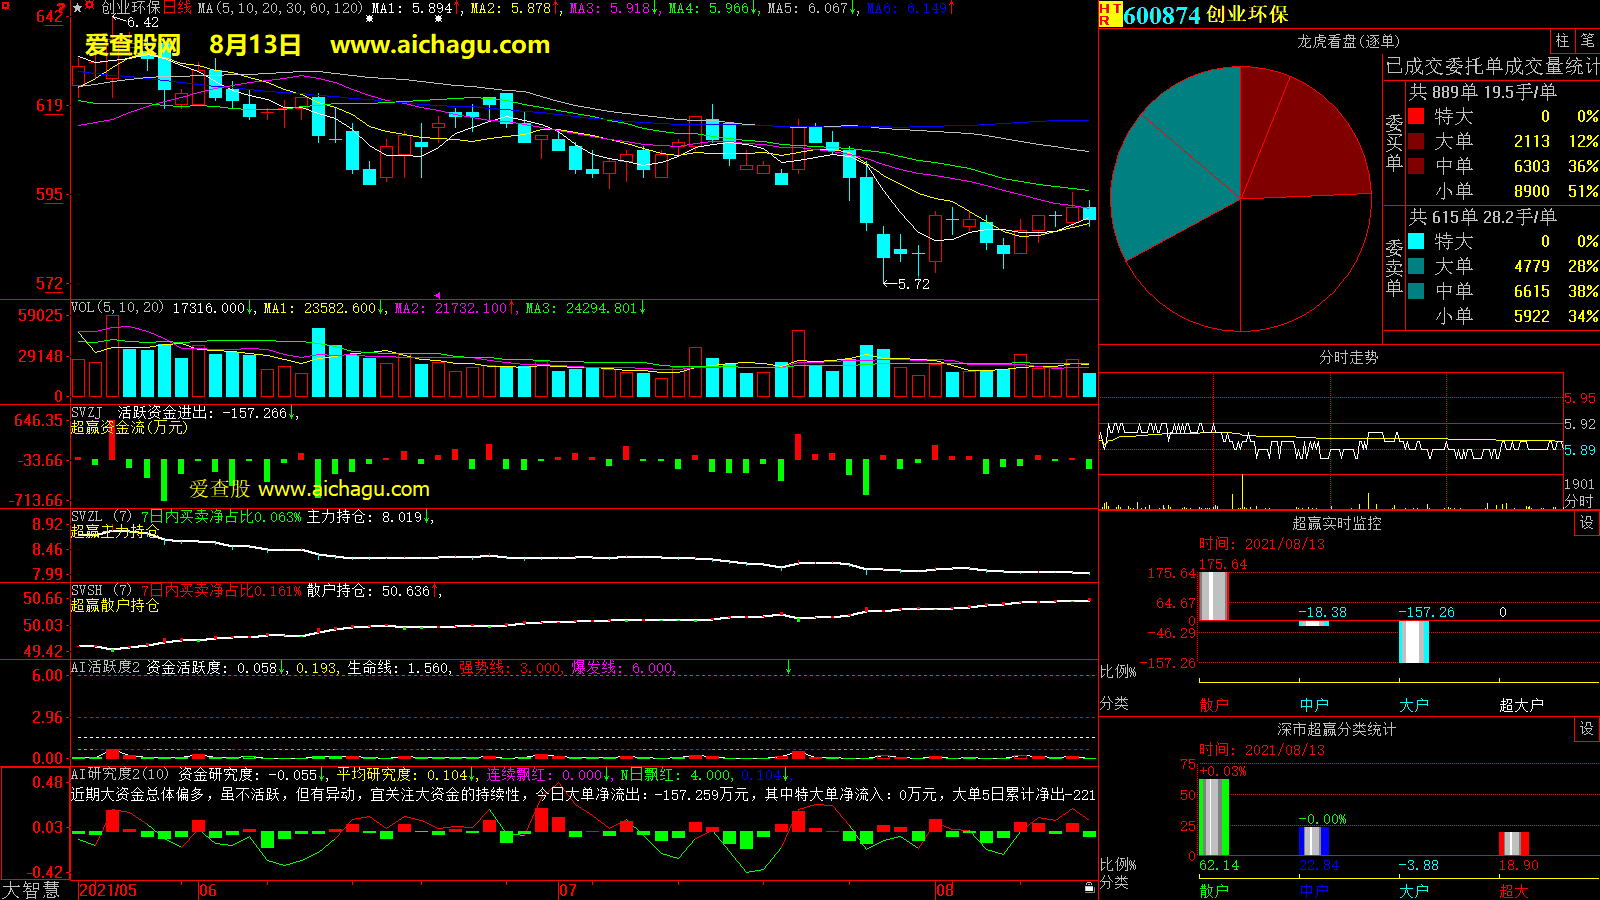1600x900 pixels.
Task: Click the 07 month marker on the timeline
Action: point(567,890)
